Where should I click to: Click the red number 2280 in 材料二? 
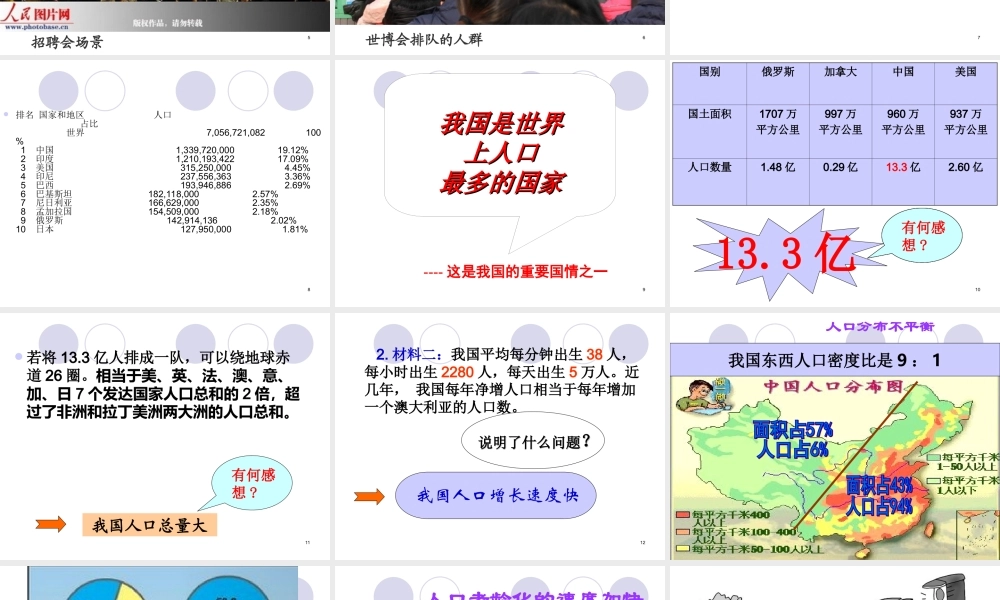coord(457,372)
